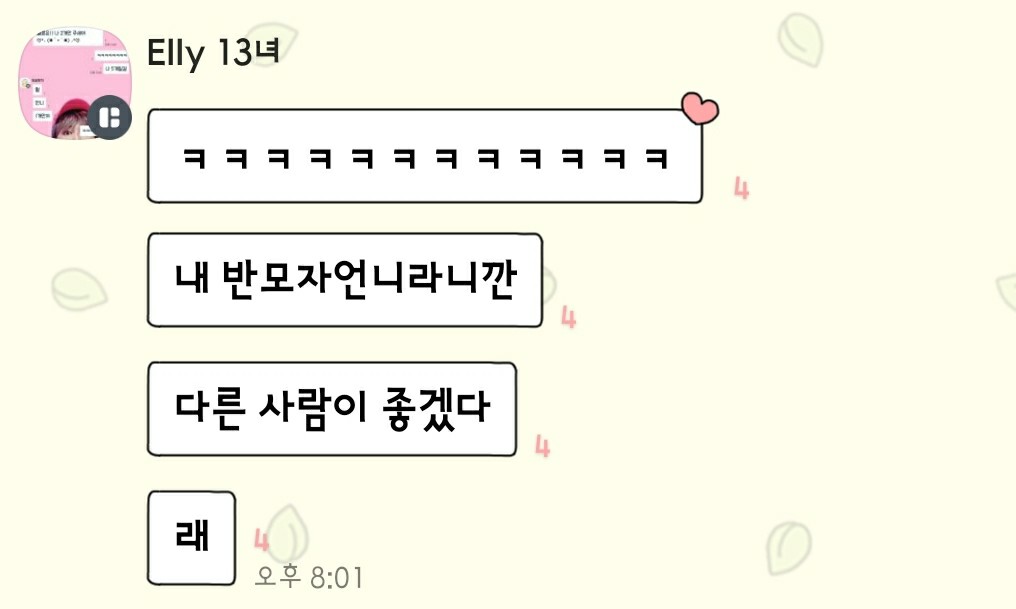Select the short 래 message bubble

(x=191, y=538)
